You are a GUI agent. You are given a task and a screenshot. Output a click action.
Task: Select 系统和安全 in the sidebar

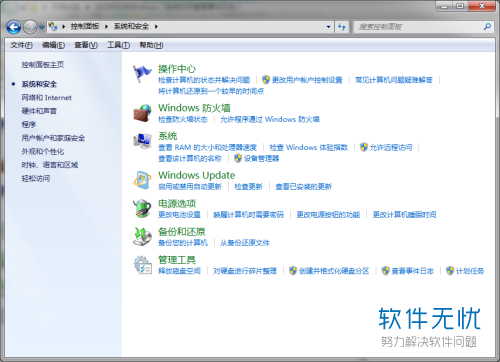coord(39,84)
